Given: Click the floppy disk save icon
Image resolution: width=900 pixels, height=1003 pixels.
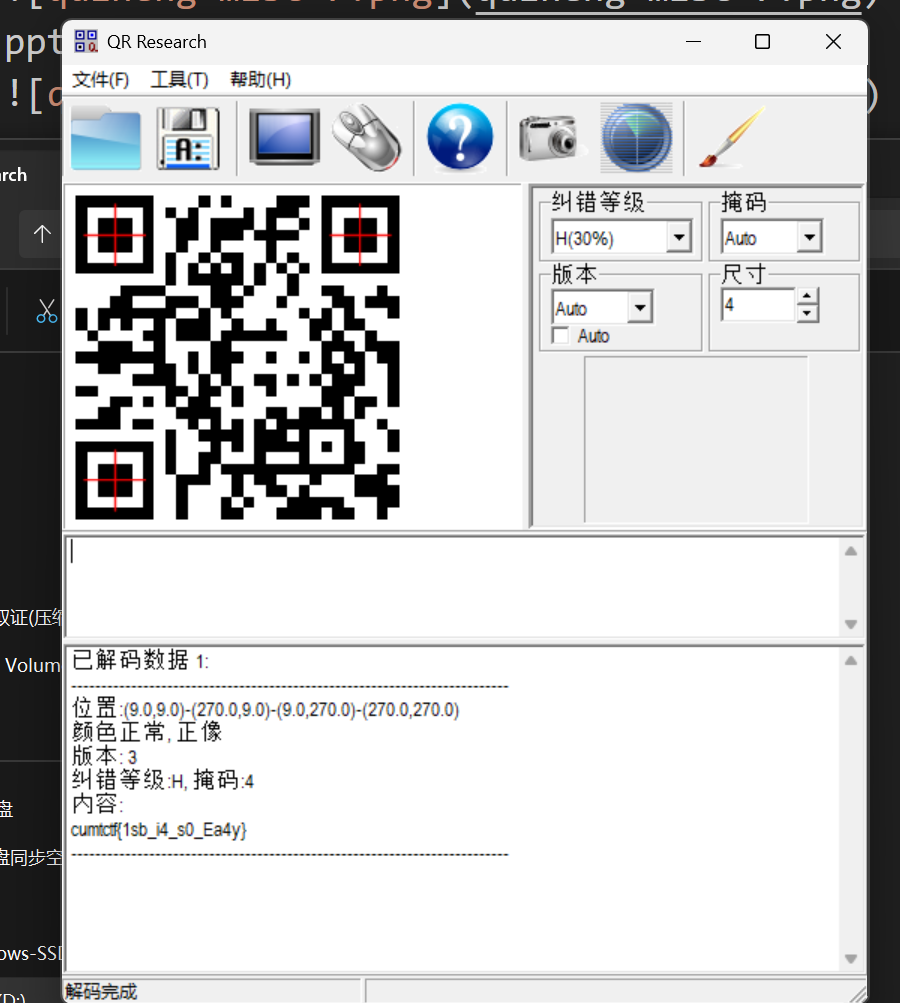Looking at the screenshot, I should click(188, 138).
